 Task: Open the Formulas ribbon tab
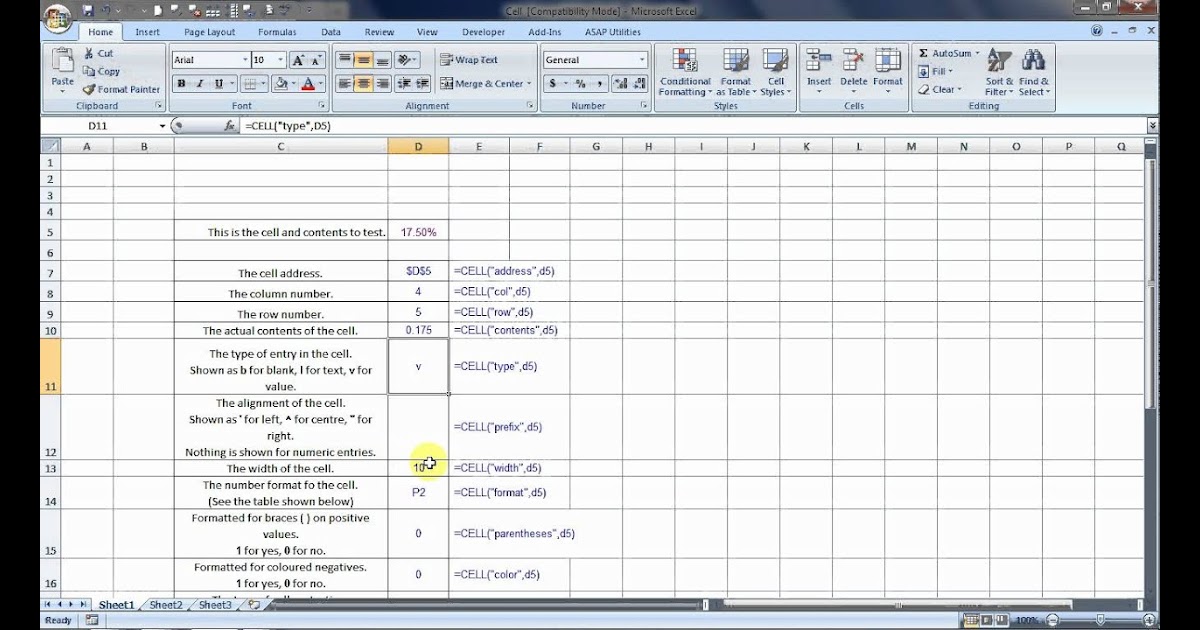coord(277,32)
